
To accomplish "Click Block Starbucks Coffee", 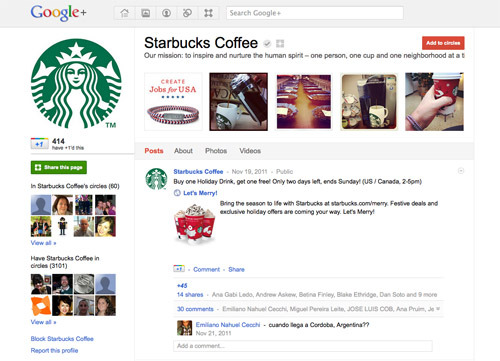I will 62,339.
